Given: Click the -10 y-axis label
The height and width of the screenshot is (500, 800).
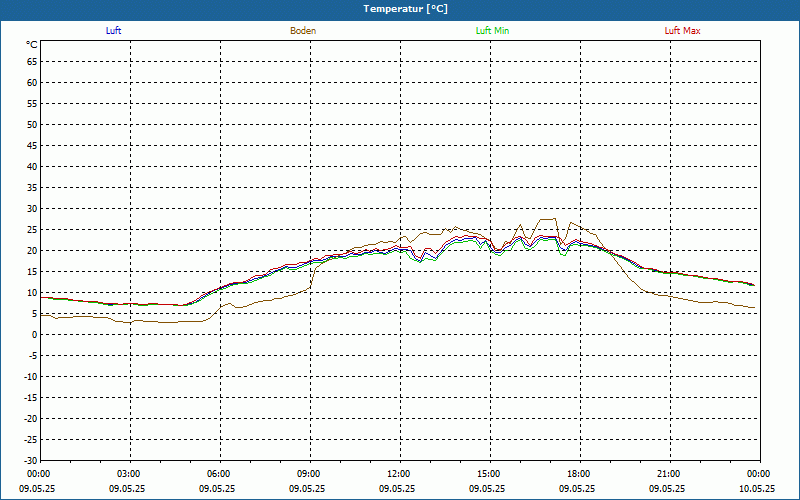Looking at the screenshot, I should [x=31, y=377].
